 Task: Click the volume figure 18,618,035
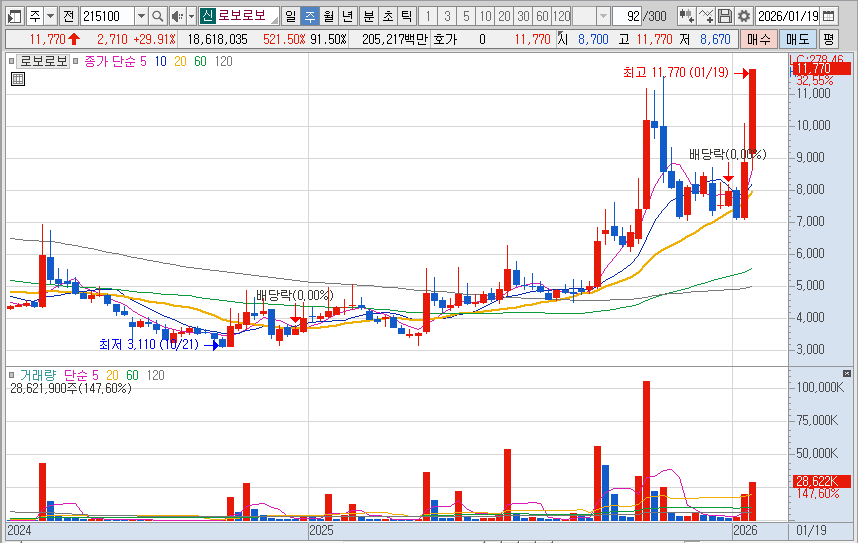217,39
